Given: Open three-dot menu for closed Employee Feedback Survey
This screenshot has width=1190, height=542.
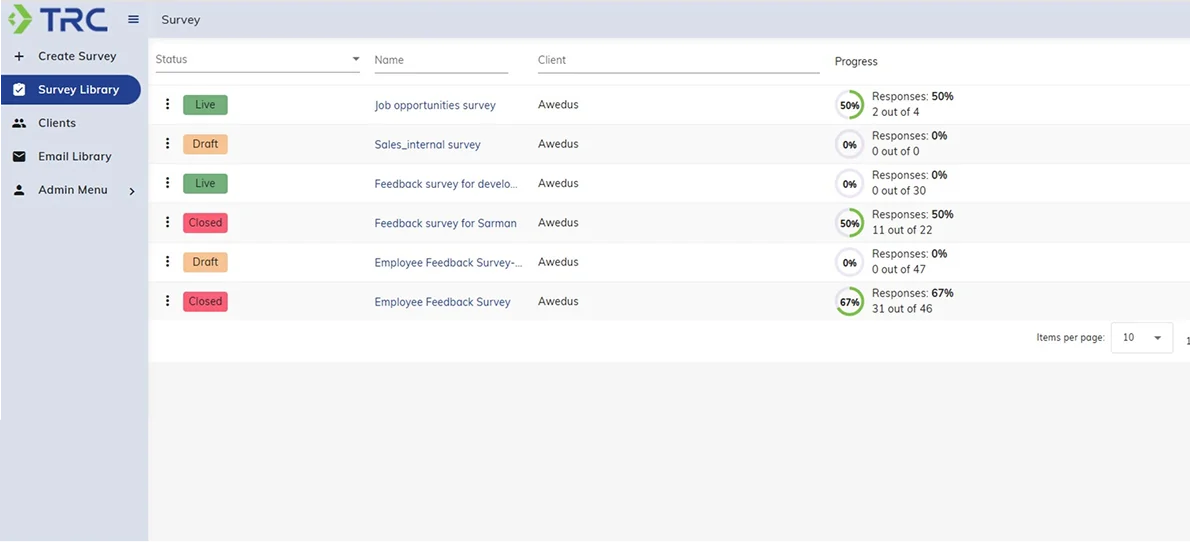Looking at the screenshot, I should click(x=168, y=301).
